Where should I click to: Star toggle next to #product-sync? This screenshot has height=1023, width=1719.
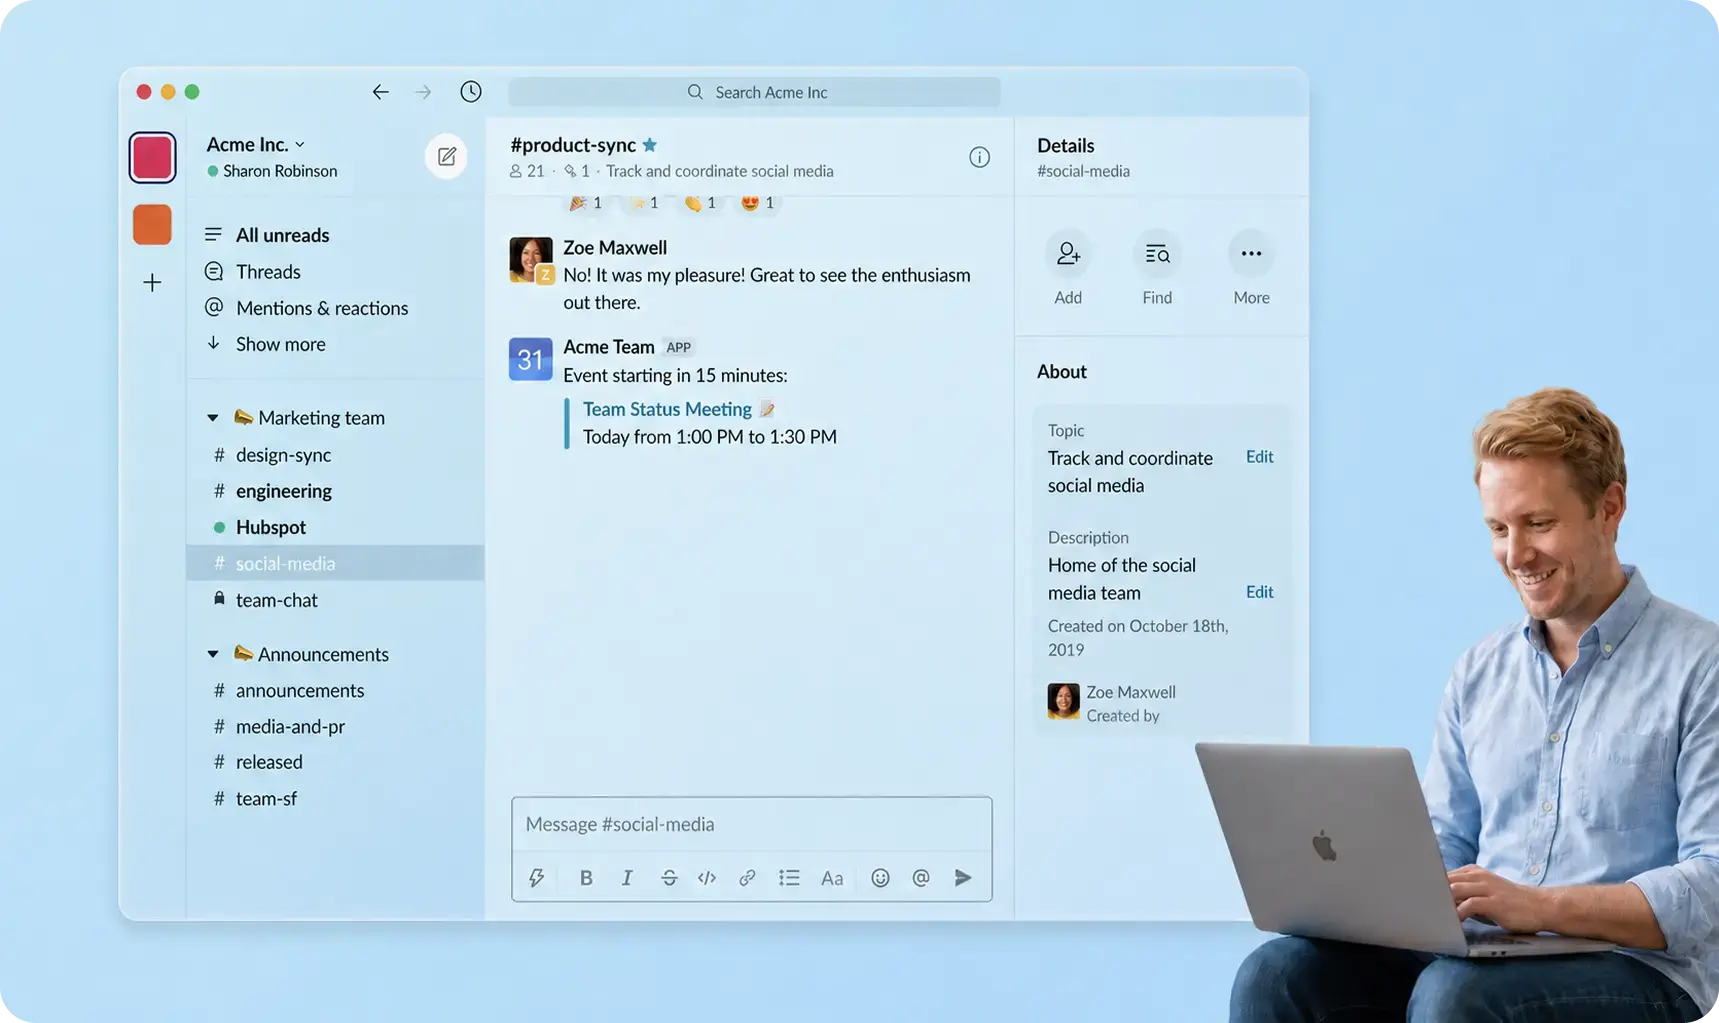650,145
